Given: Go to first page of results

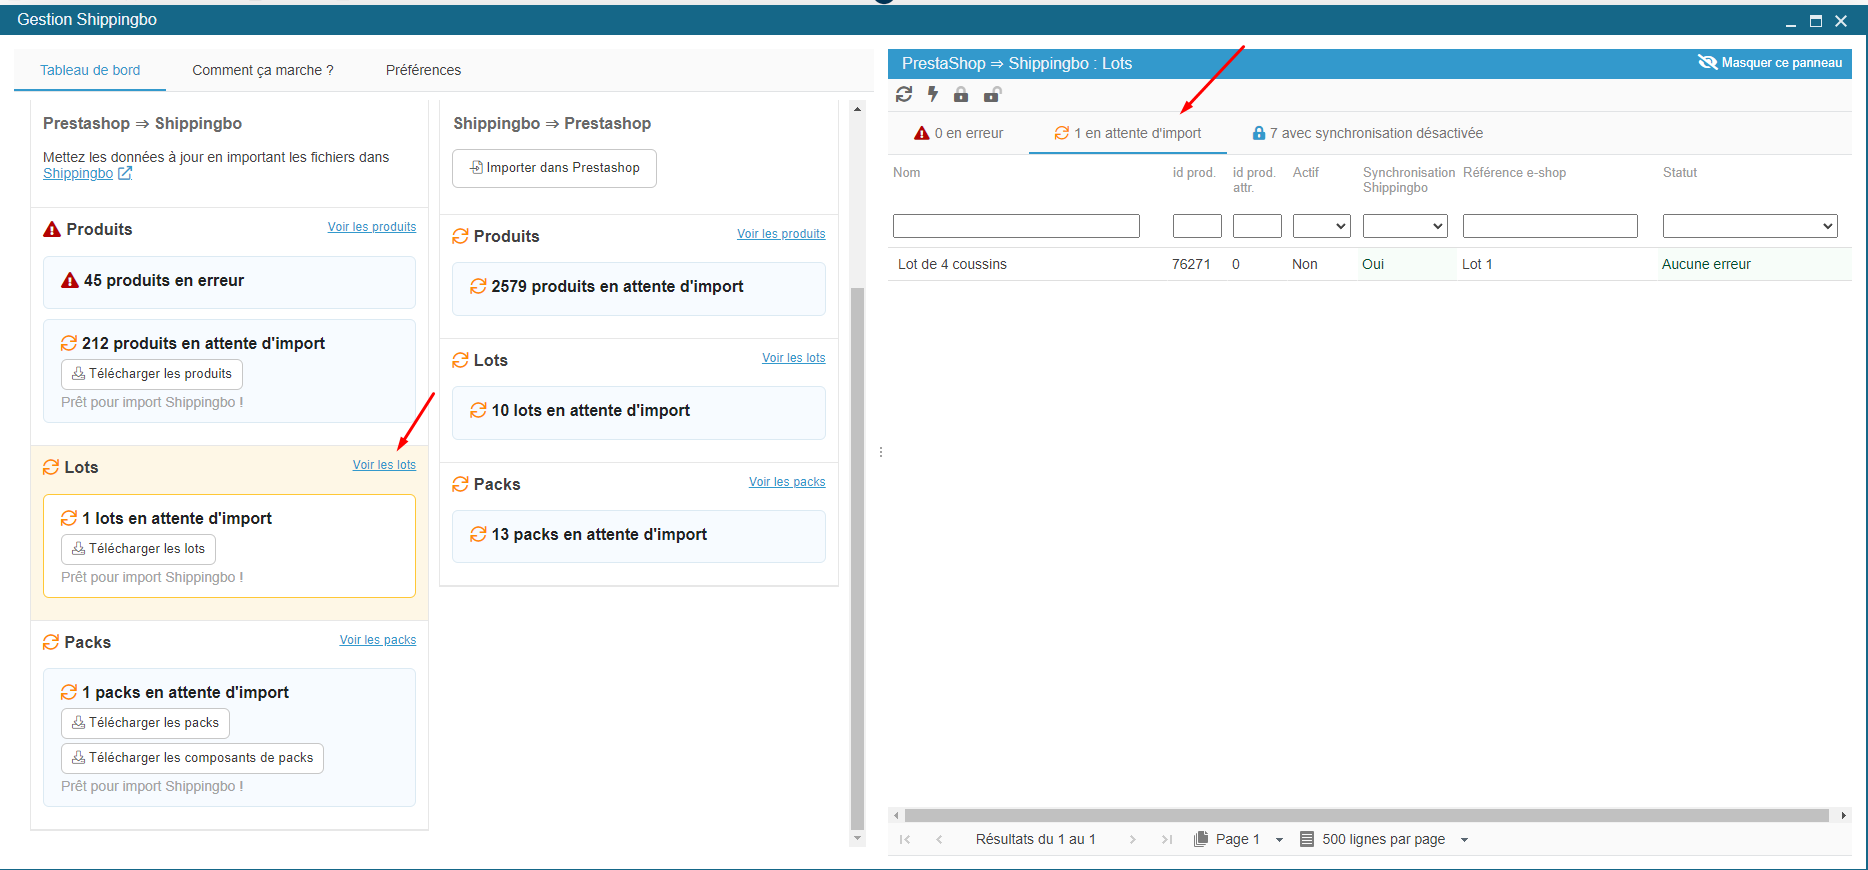Looking at the screenshot, I should (x=905, y=840).
